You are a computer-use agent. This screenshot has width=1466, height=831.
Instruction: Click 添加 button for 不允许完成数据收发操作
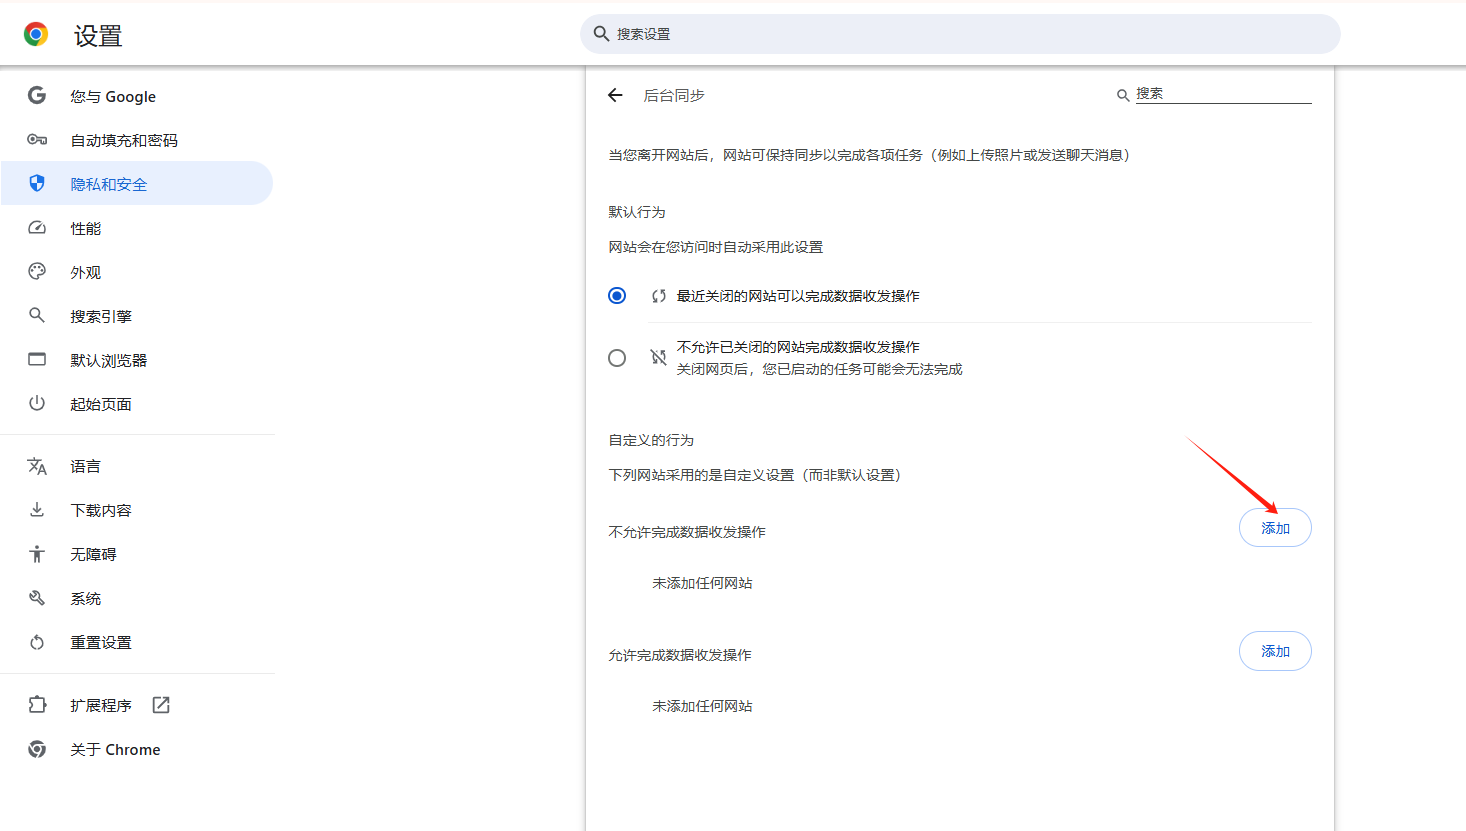1275,528
